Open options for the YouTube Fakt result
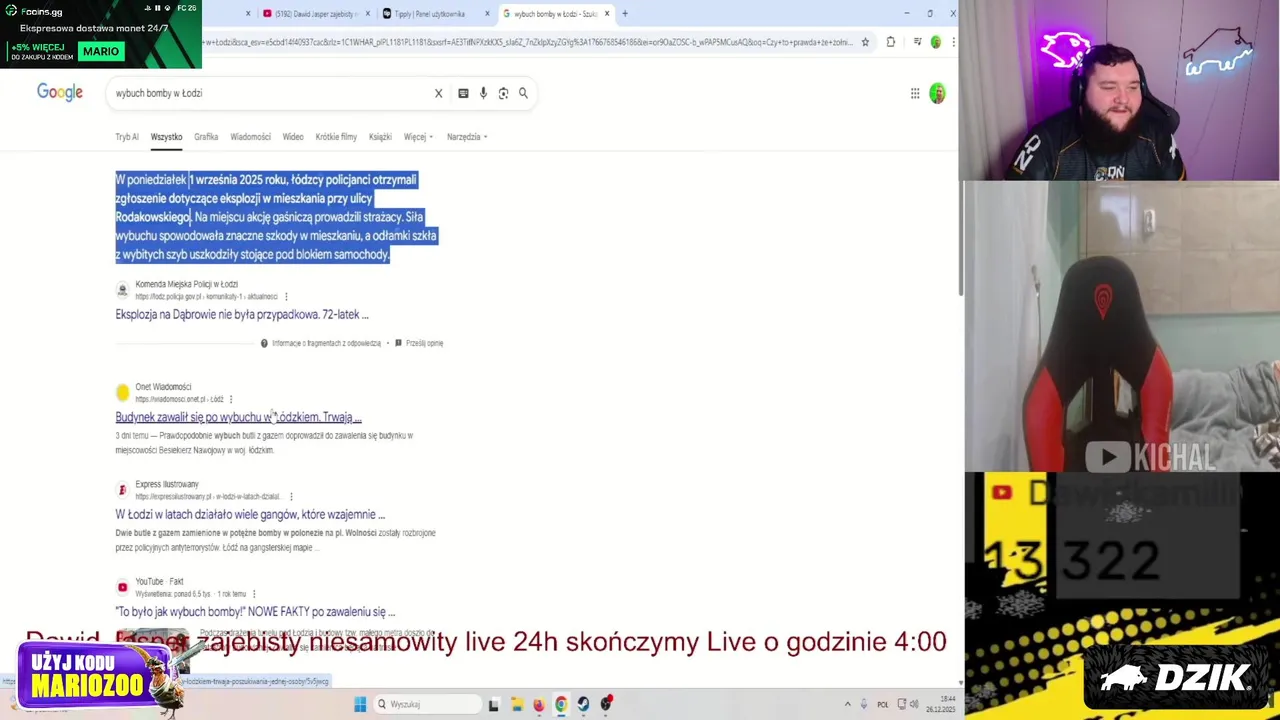The height and width of the screenshot is (720, 1280). tap(254, 594)
